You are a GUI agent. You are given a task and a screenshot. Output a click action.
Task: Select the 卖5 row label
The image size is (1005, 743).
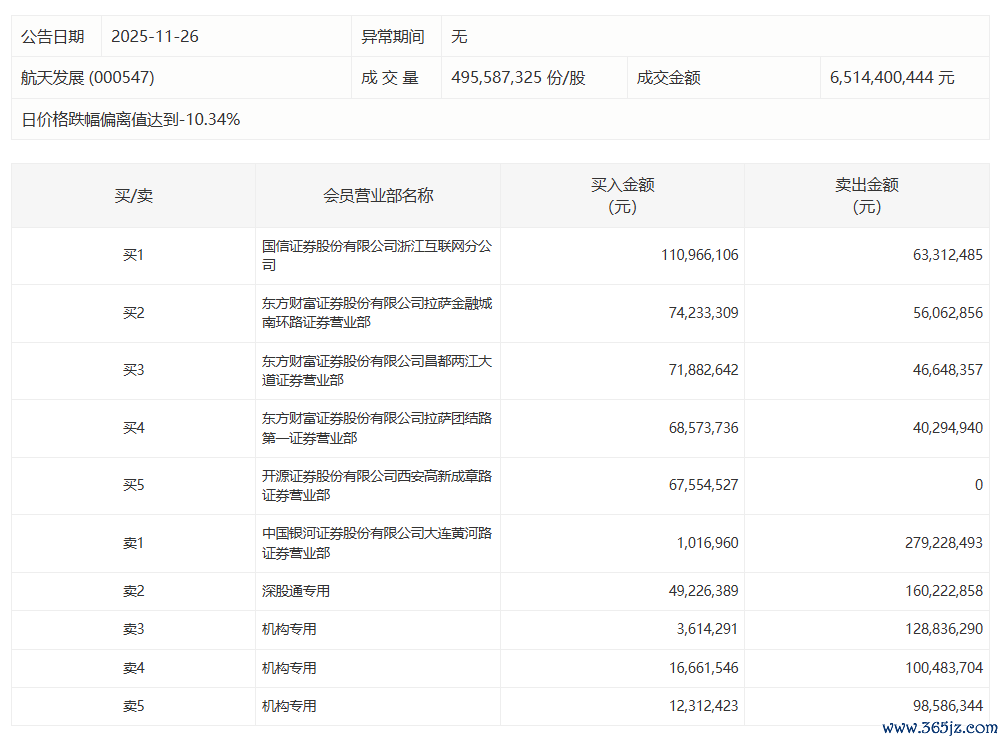[133, 706]
